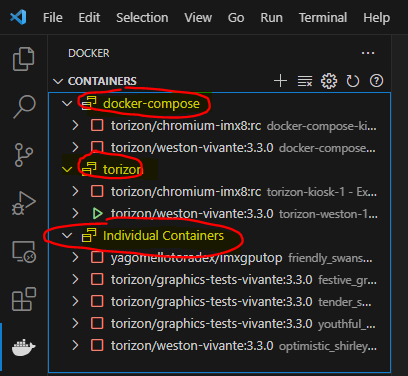
Task: Expand the torizon-kiosk-1 container row
Action: [75, 191]
